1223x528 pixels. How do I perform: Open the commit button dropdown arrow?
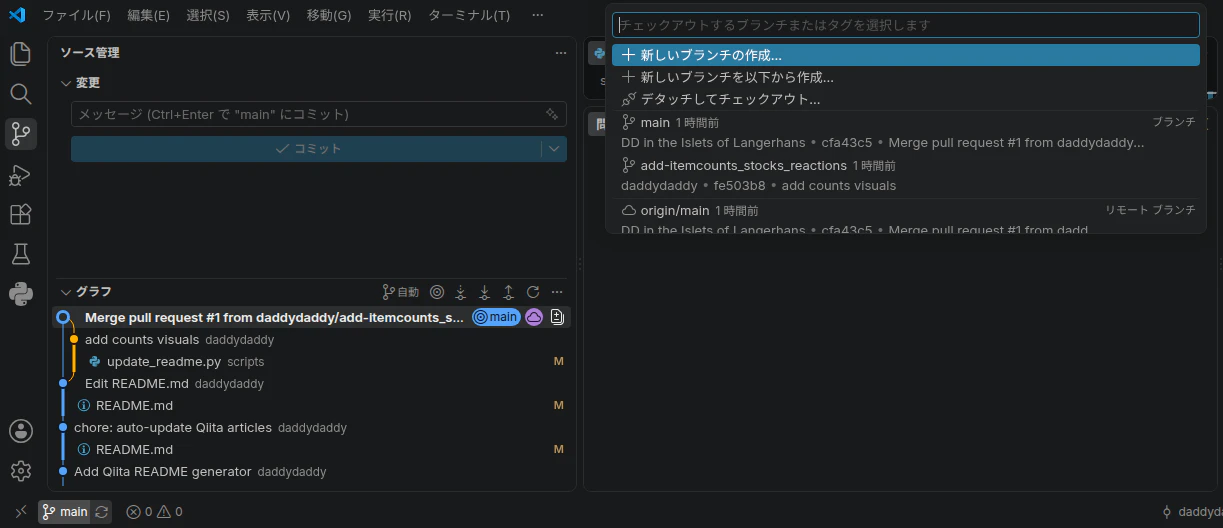[x=554, y=149]
